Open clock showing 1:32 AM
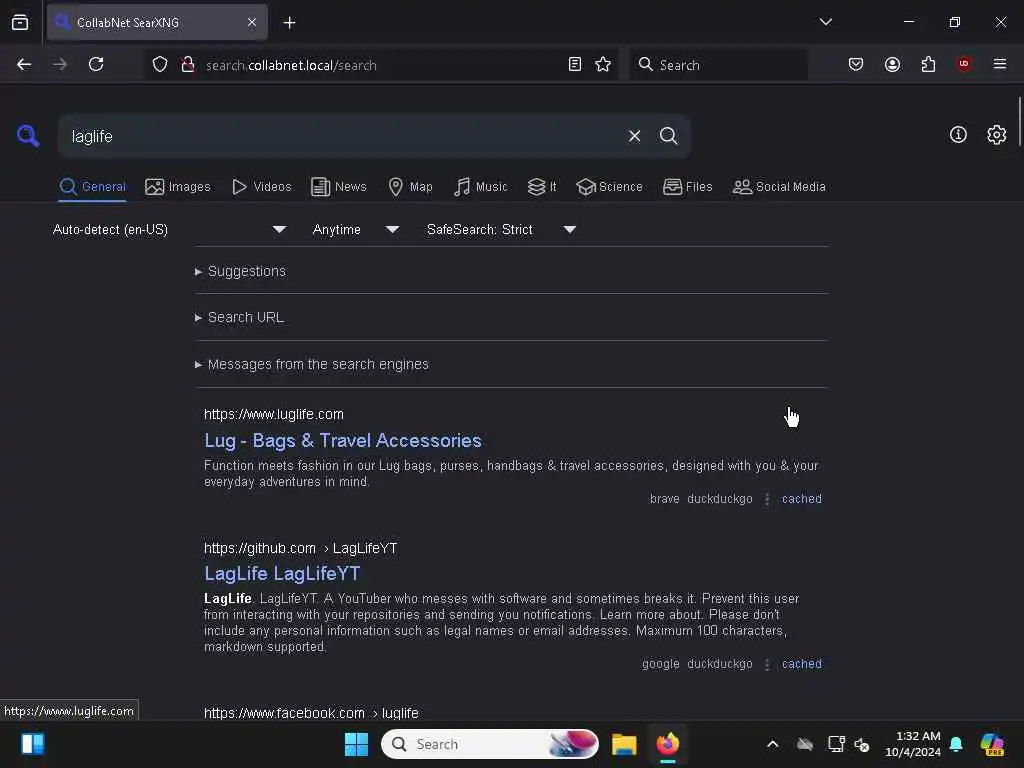1024x768 pixels. click(x=912, y=744)
